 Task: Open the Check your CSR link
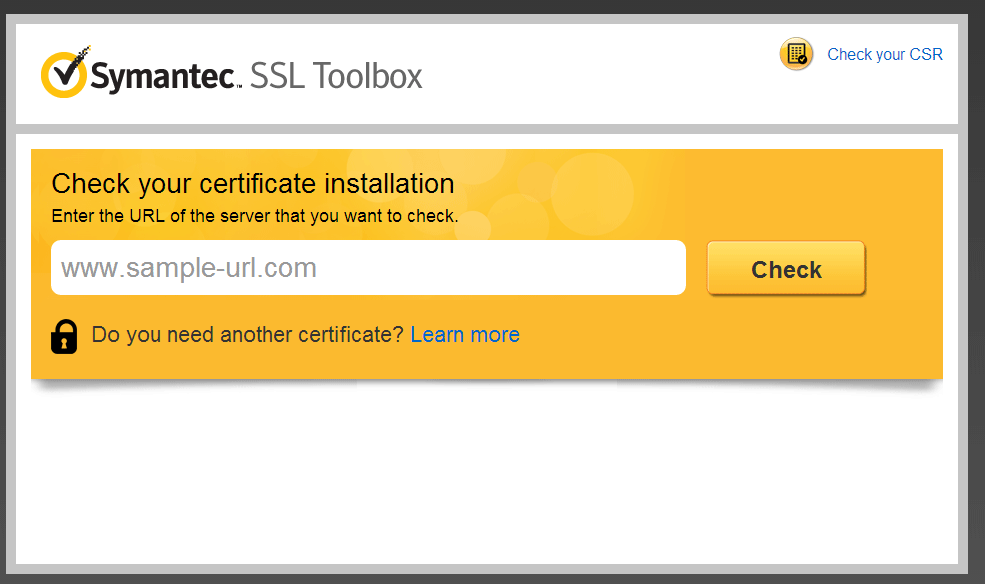884,55
